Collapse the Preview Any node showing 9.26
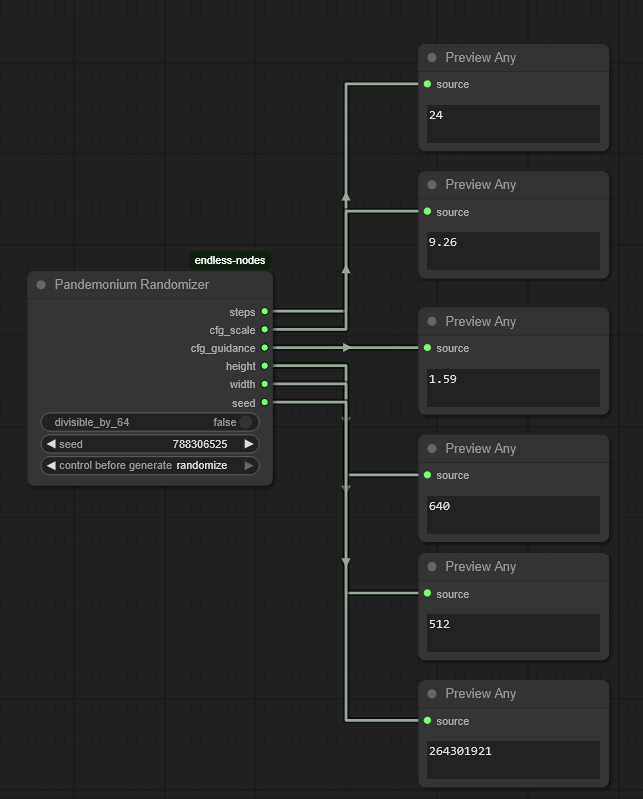 pos(432,185)
